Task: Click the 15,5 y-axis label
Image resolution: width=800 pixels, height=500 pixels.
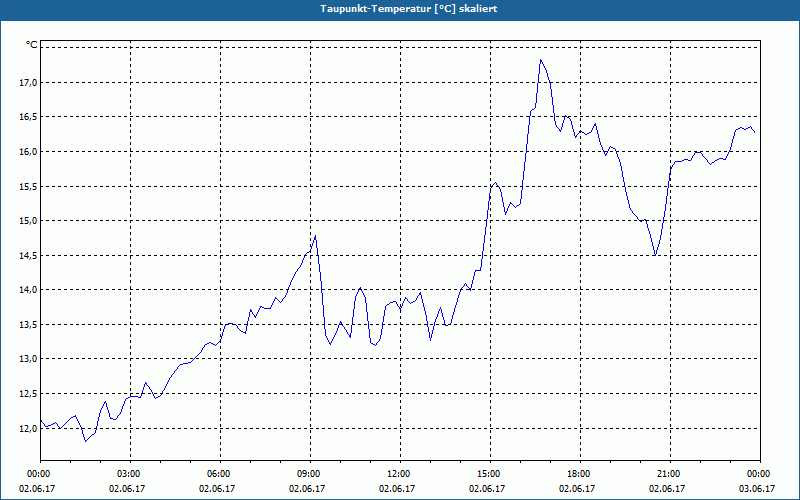Action: 28,186
